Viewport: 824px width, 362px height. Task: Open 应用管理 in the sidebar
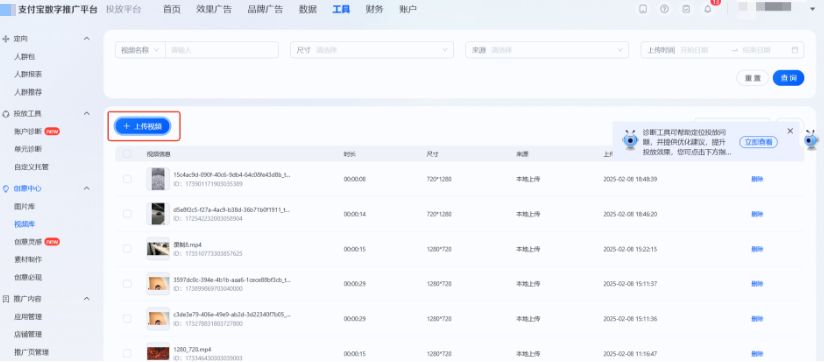point(28,317)
